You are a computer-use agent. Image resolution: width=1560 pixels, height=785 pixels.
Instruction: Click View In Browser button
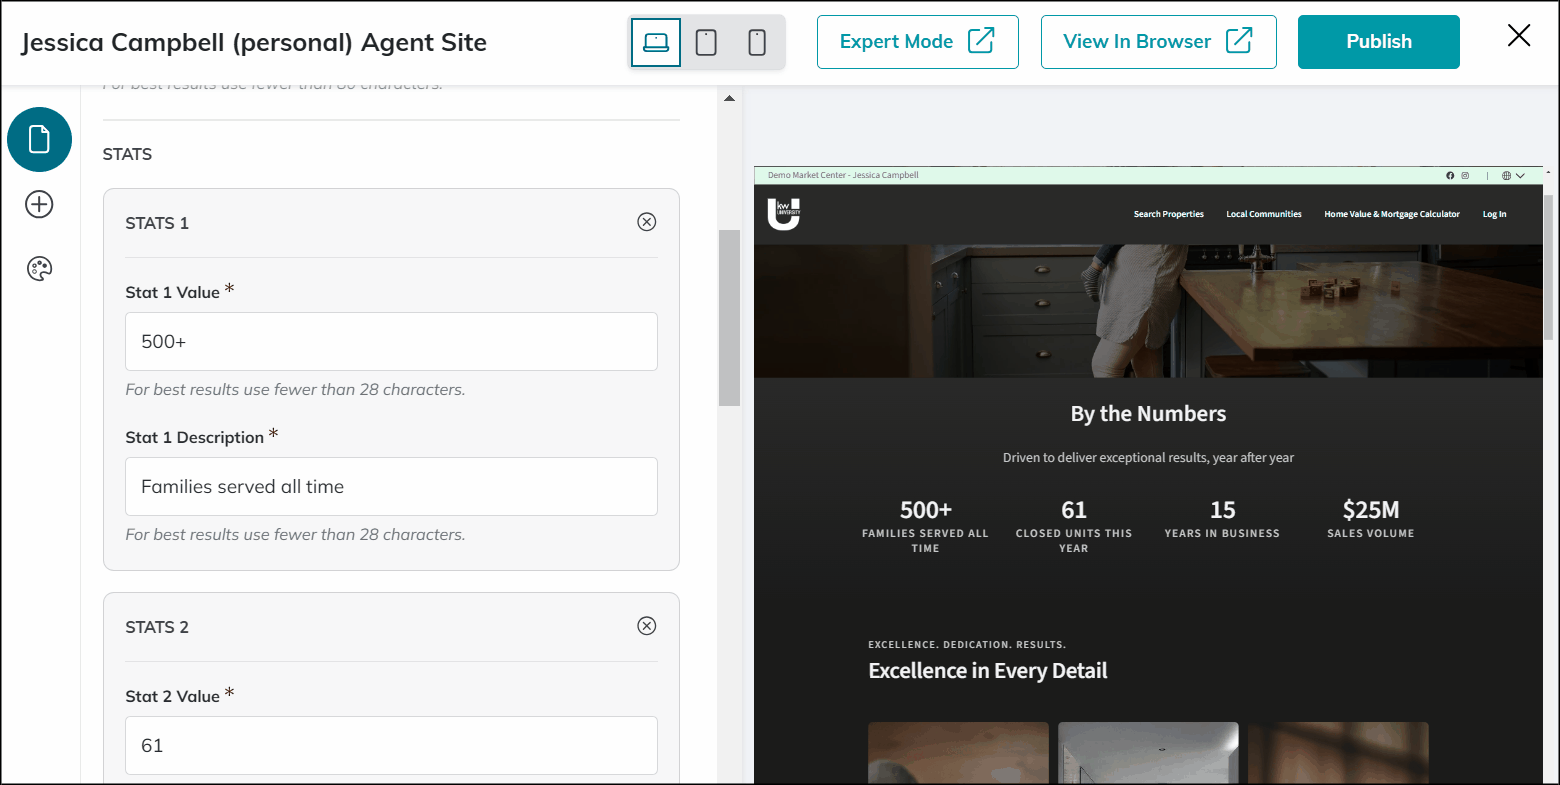(x=1159, y=42)
